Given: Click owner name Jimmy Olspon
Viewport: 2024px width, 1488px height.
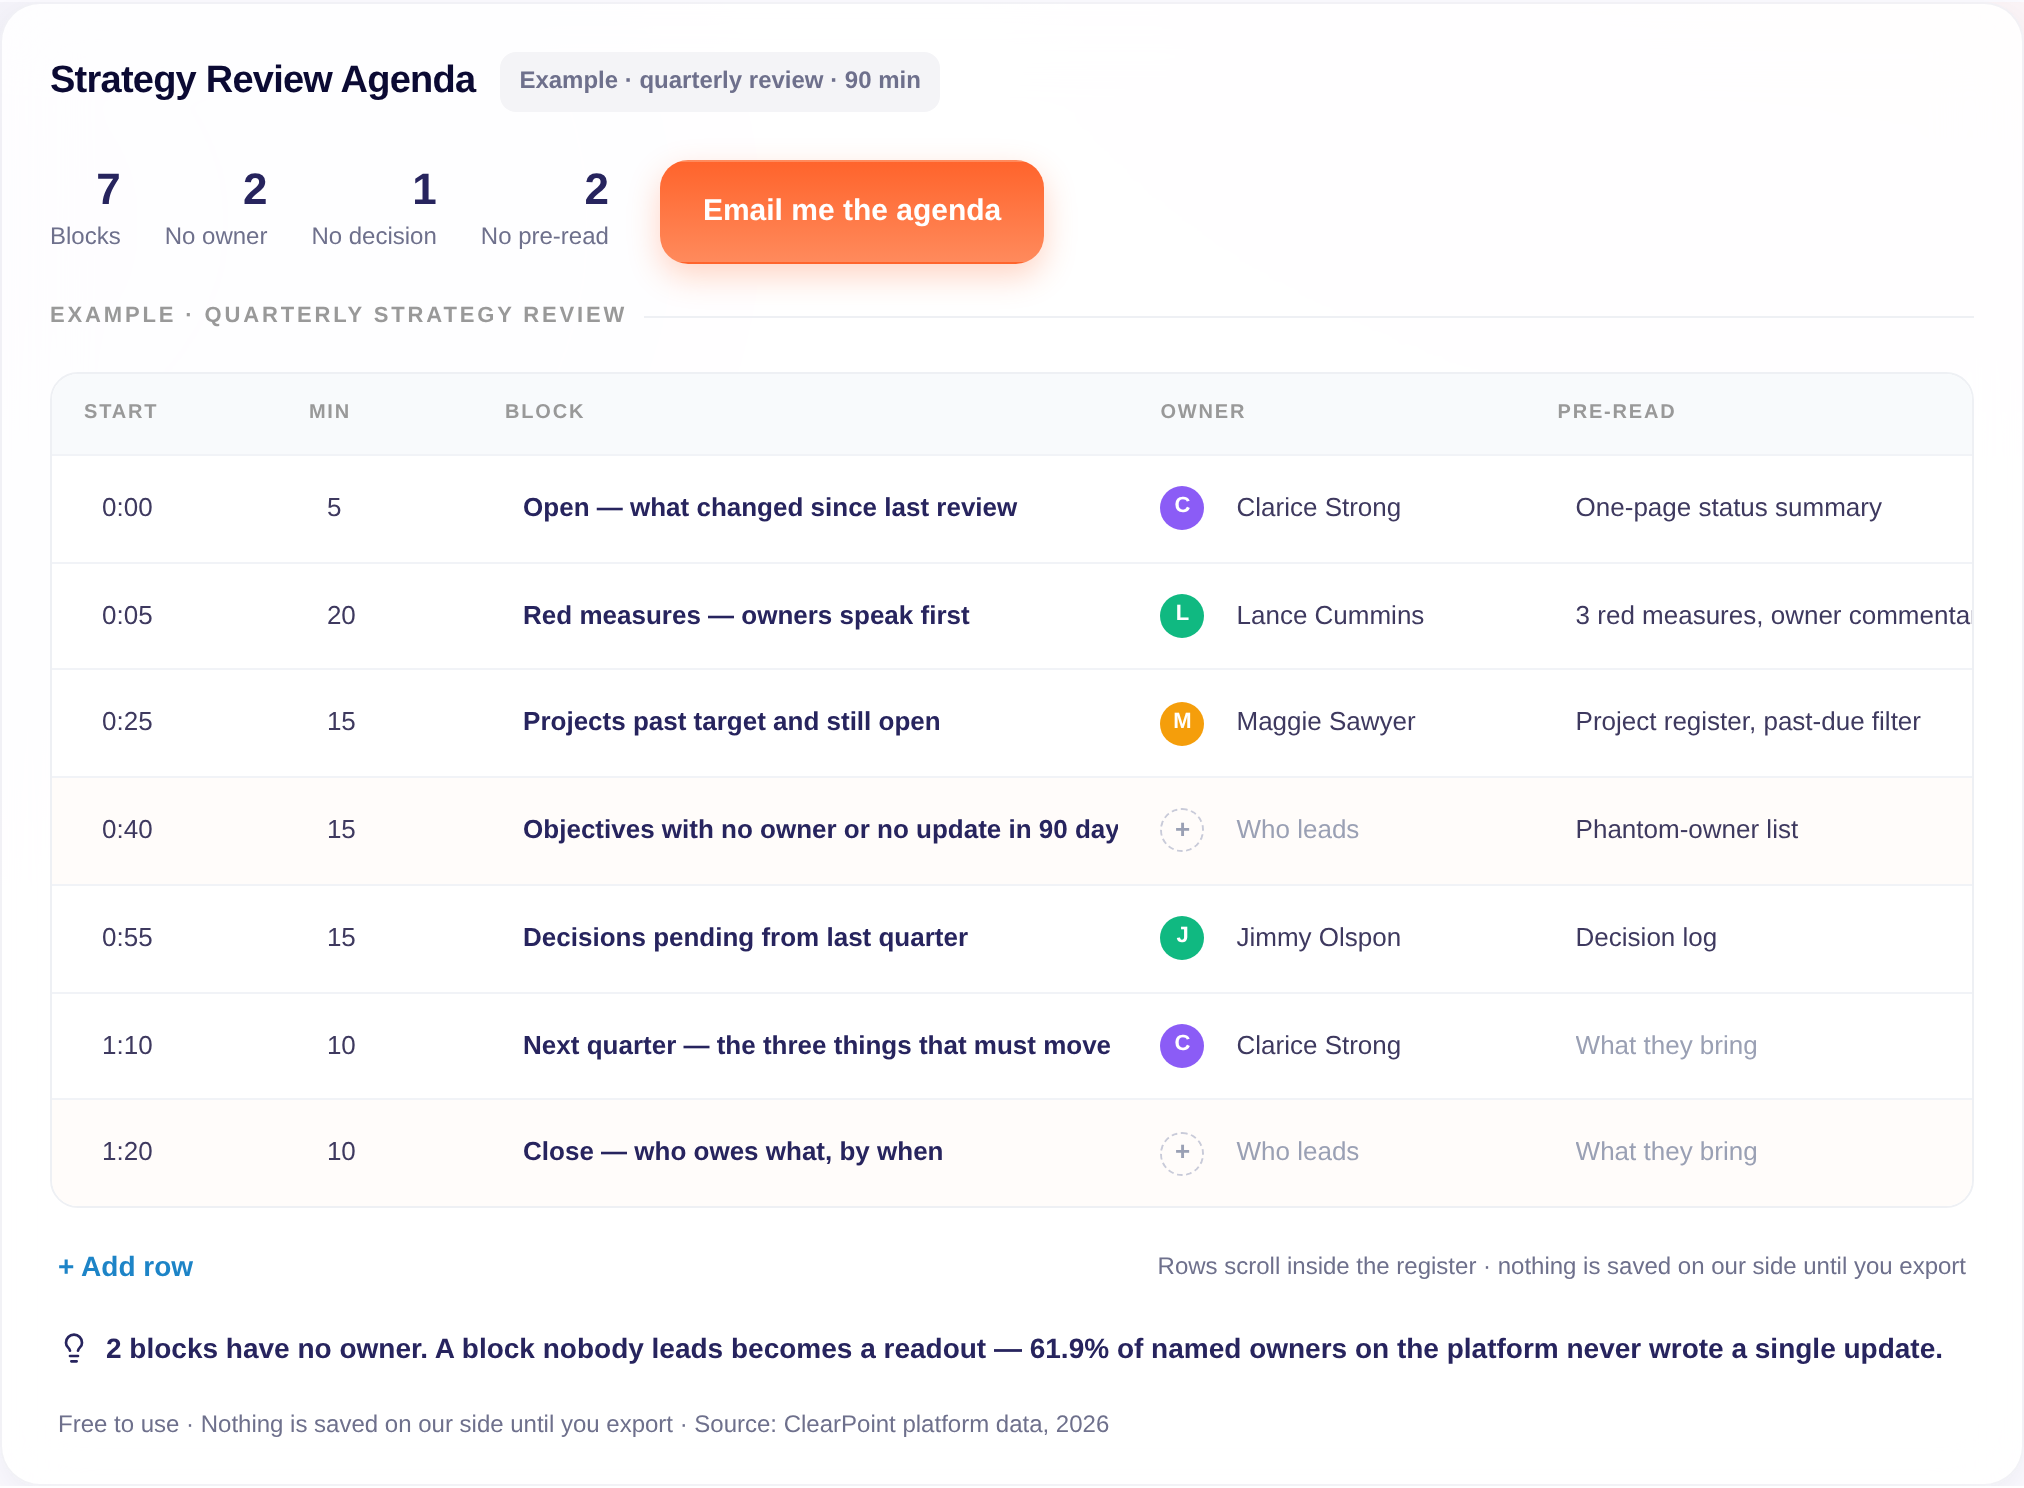Looking at the screenshot, I should point(1318,938).
